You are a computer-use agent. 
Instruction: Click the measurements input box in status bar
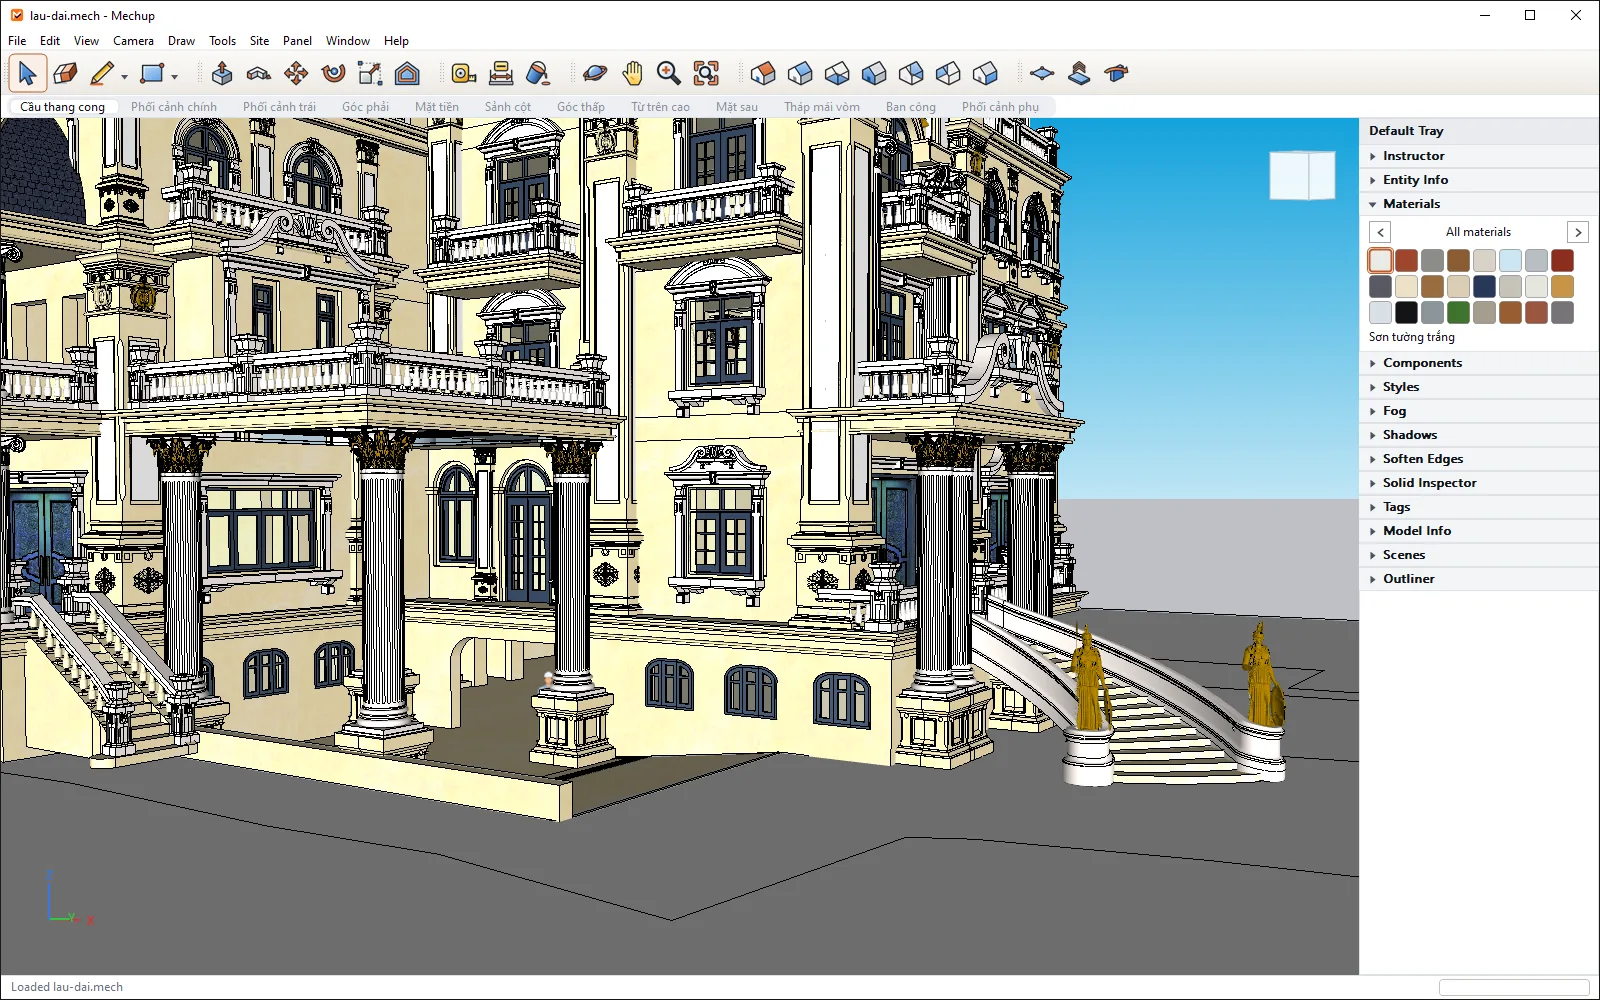coord(1513,987)
